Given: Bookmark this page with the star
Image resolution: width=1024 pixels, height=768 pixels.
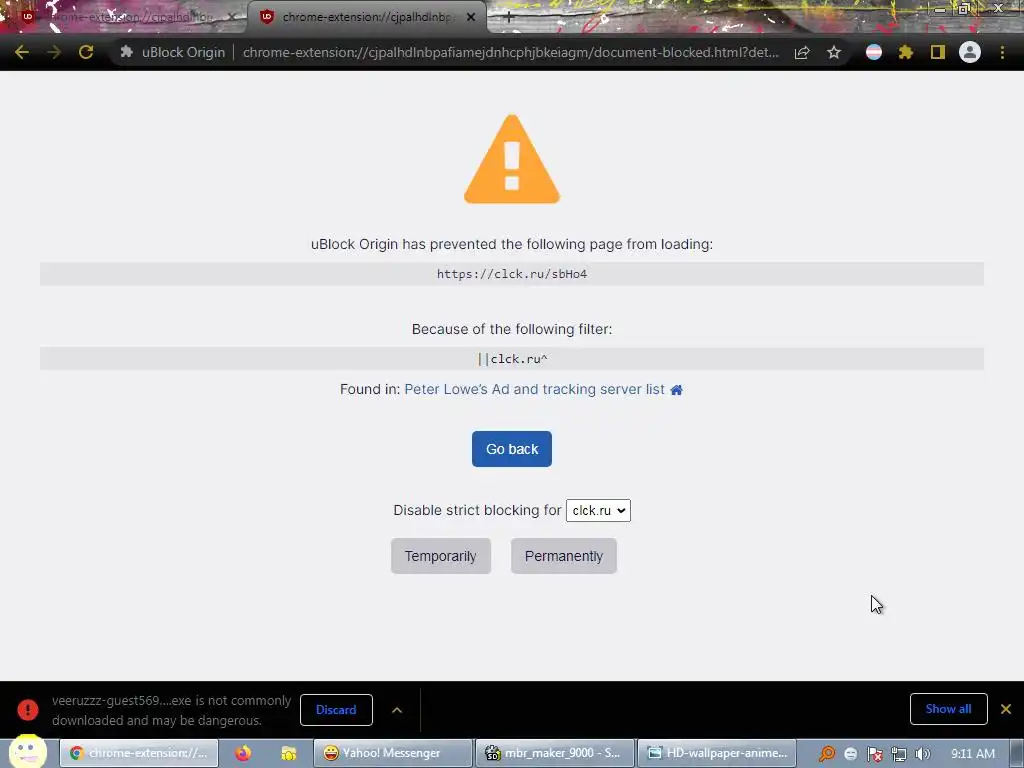Looking at the screenshot, I should click(834, 52).
